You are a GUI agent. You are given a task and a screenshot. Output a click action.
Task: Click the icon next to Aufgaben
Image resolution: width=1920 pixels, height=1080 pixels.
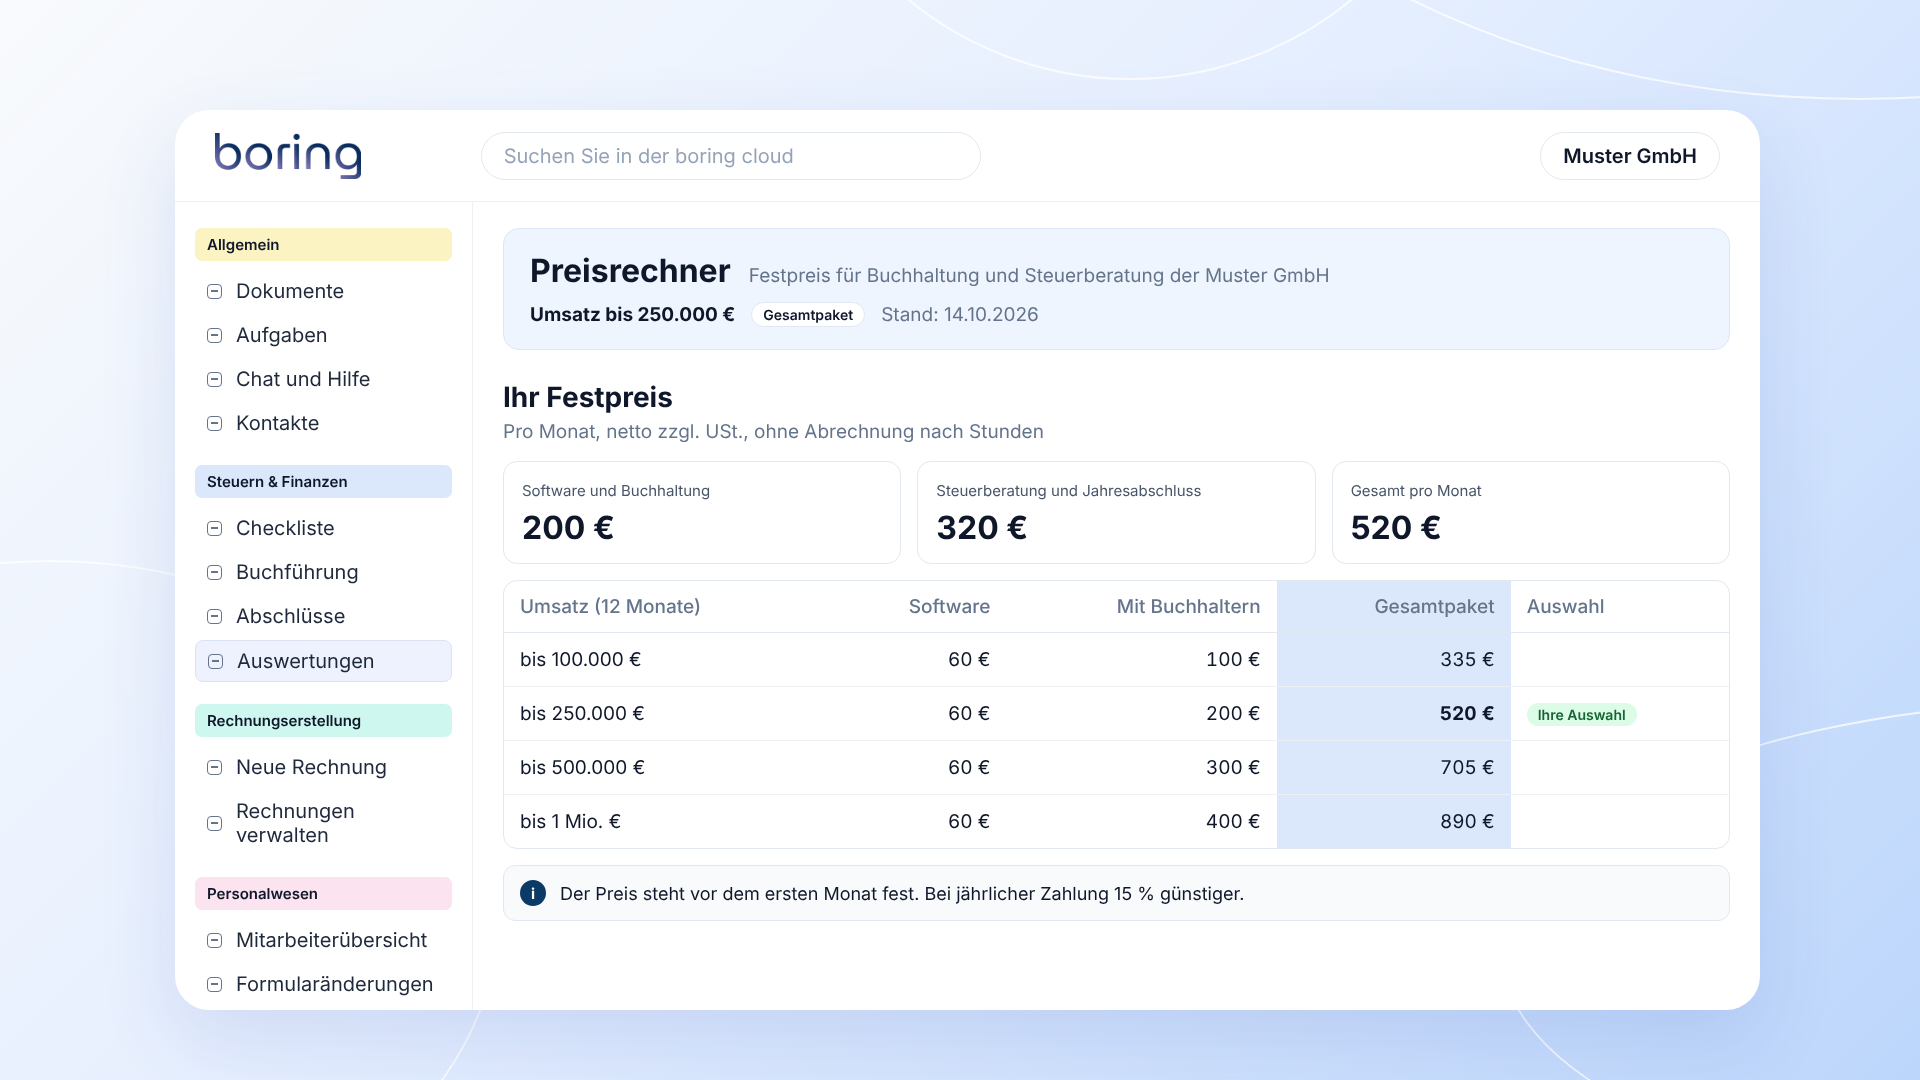214,335
